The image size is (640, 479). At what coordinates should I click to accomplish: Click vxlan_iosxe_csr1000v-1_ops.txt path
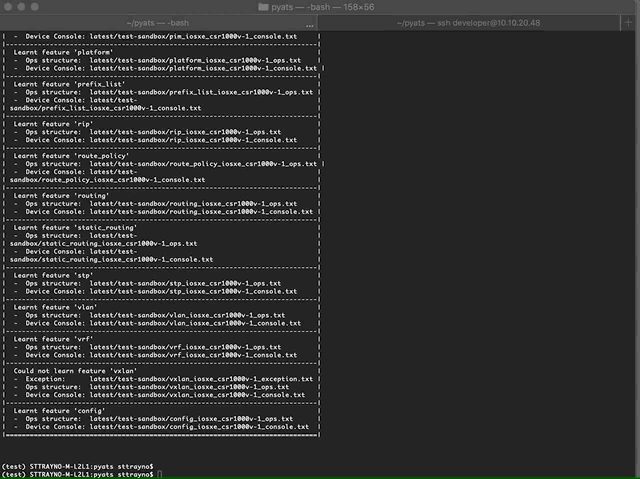coord(189,387)
